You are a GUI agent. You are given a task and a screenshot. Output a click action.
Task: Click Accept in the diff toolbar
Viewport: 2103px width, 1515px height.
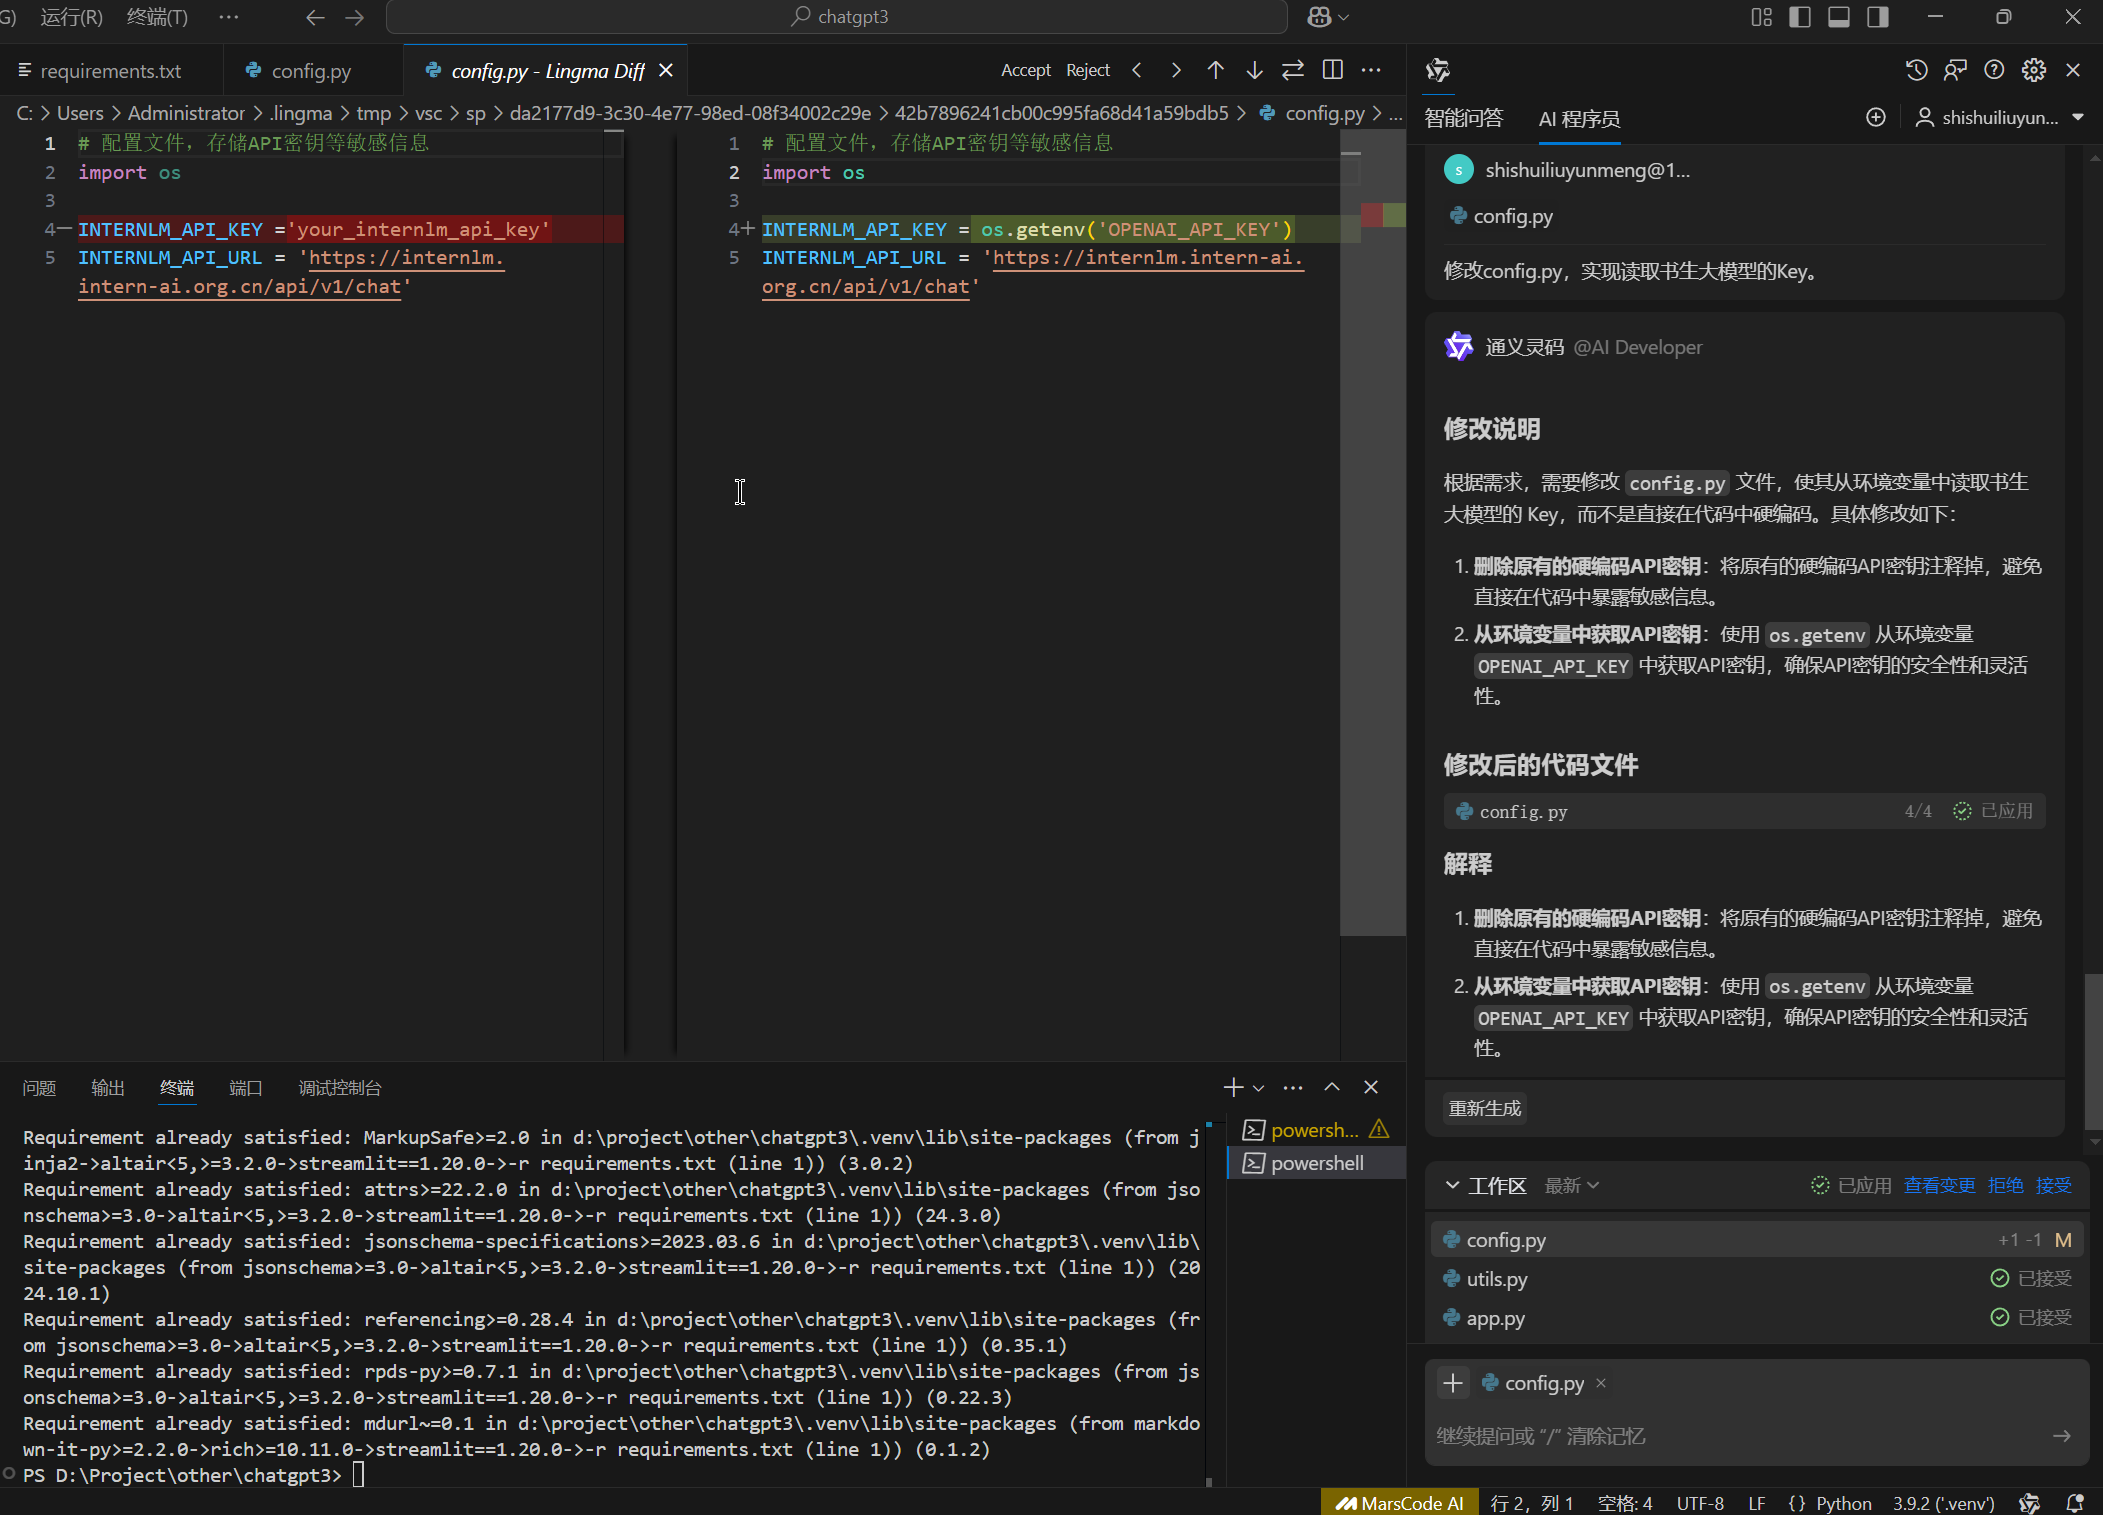(1025, 70)
